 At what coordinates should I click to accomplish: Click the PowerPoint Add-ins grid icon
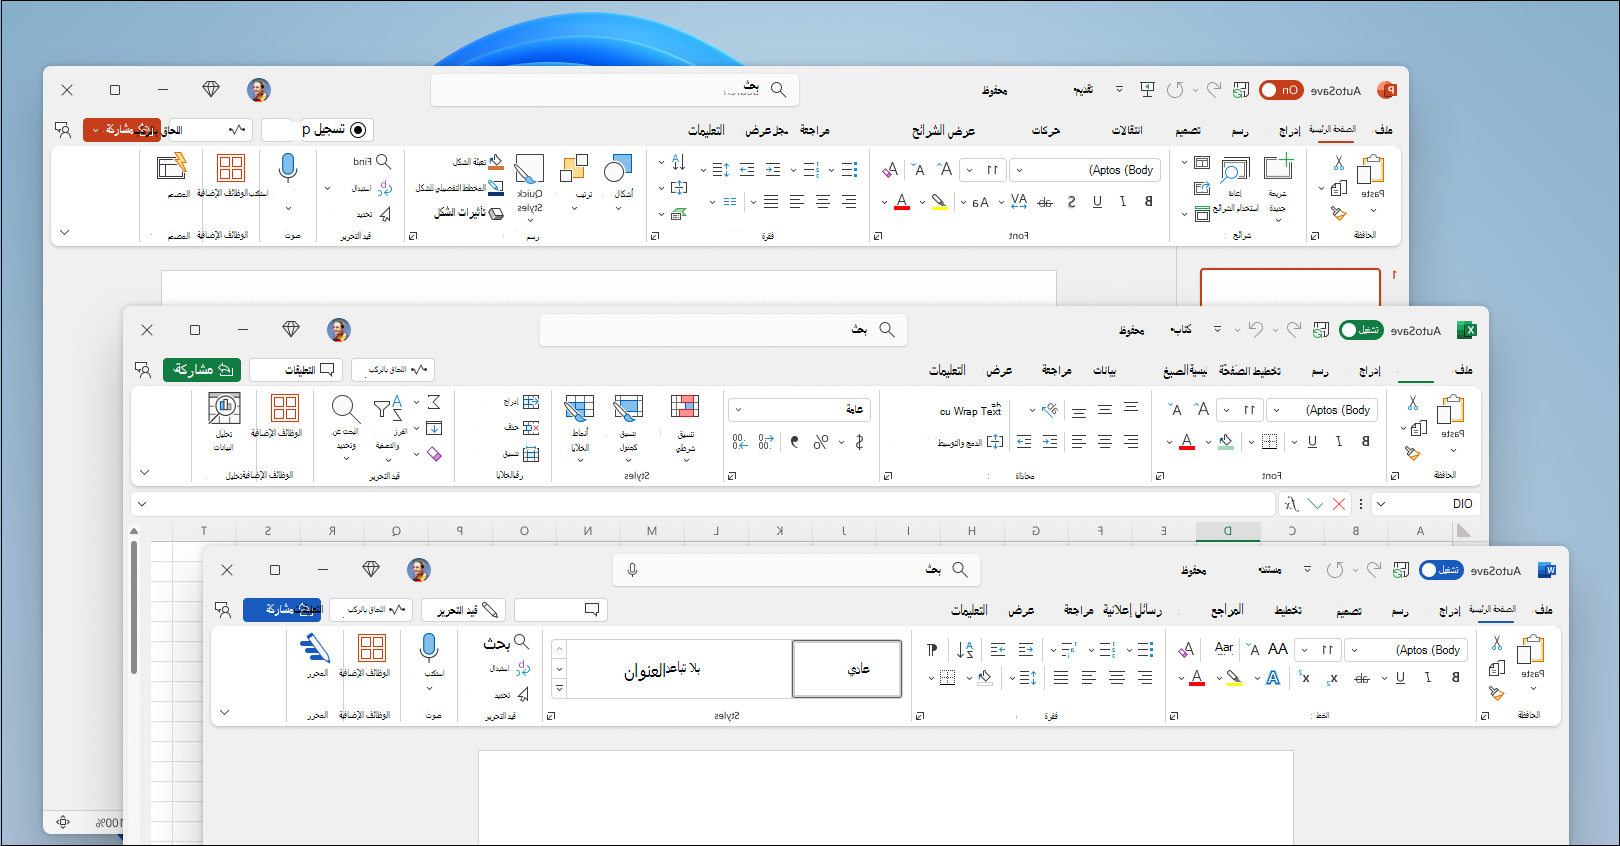click(x=231, y=168)
